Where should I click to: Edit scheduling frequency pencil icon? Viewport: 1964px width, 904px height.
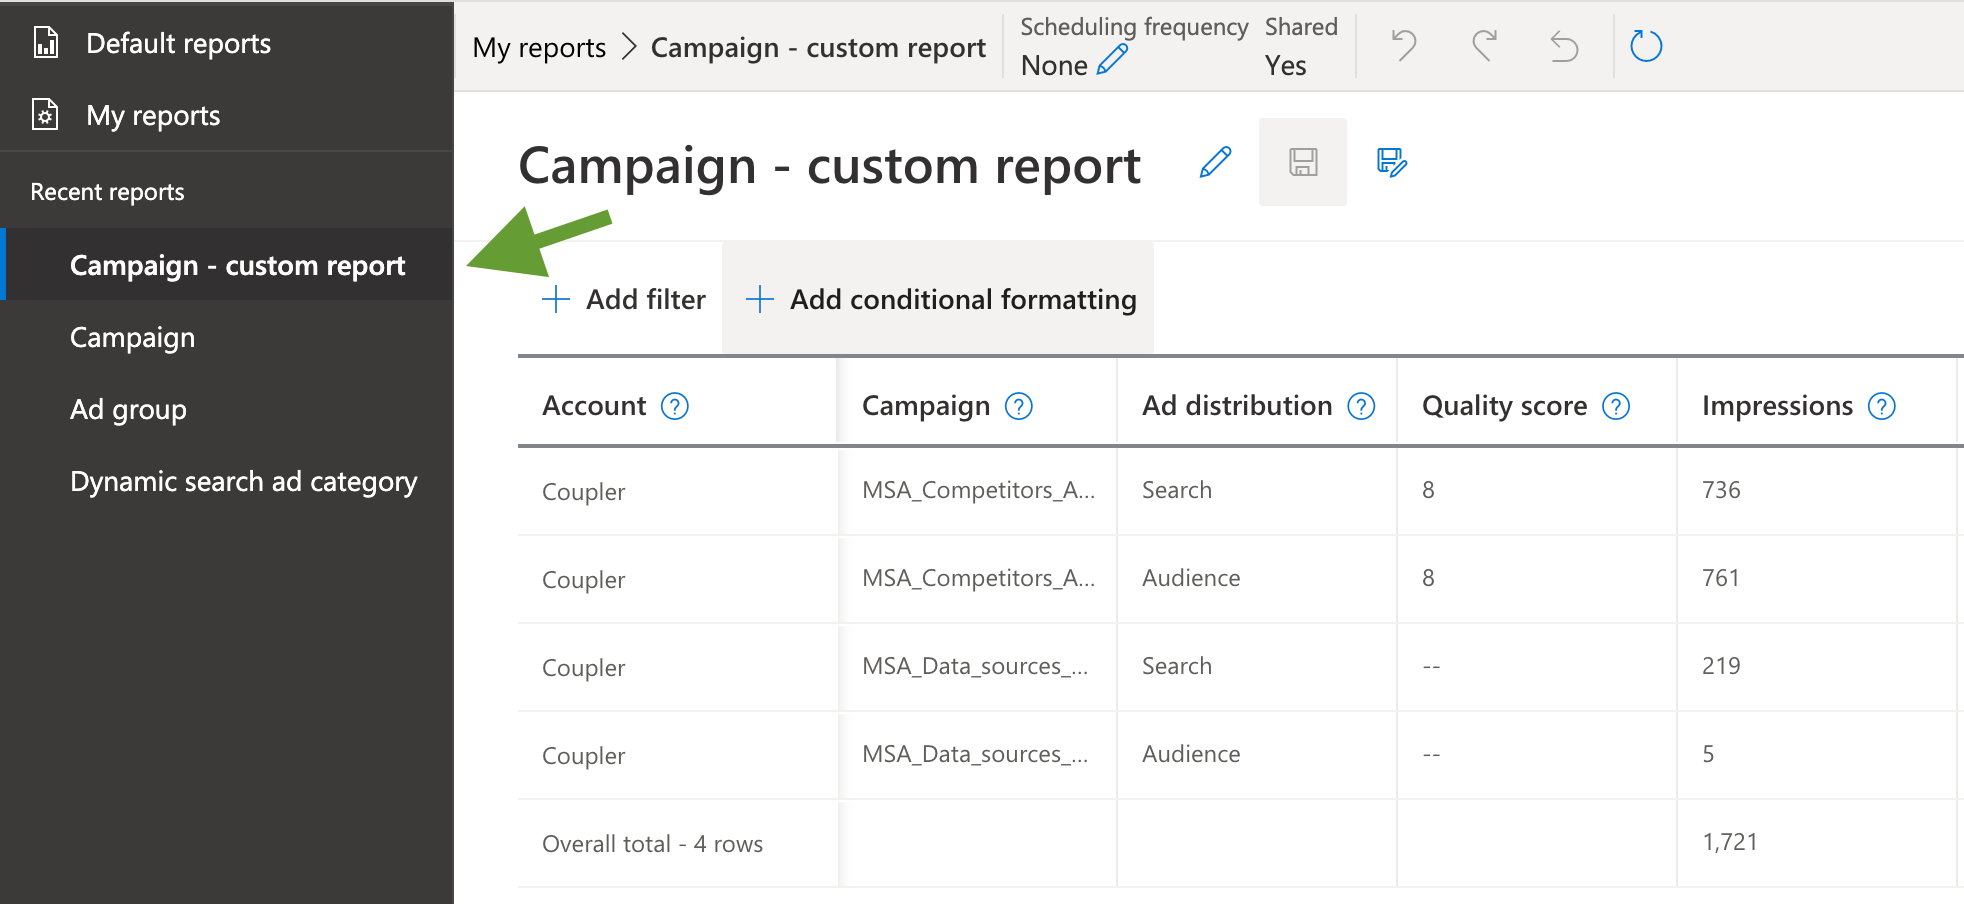1112,60
